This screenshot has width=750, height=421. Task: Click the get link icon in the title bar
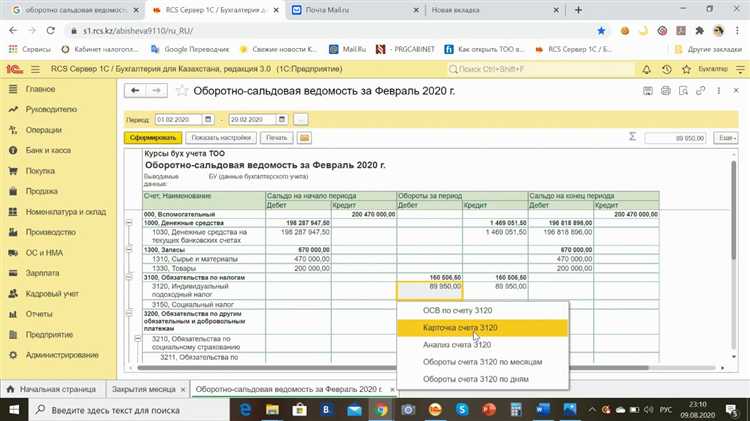[701, 90]
